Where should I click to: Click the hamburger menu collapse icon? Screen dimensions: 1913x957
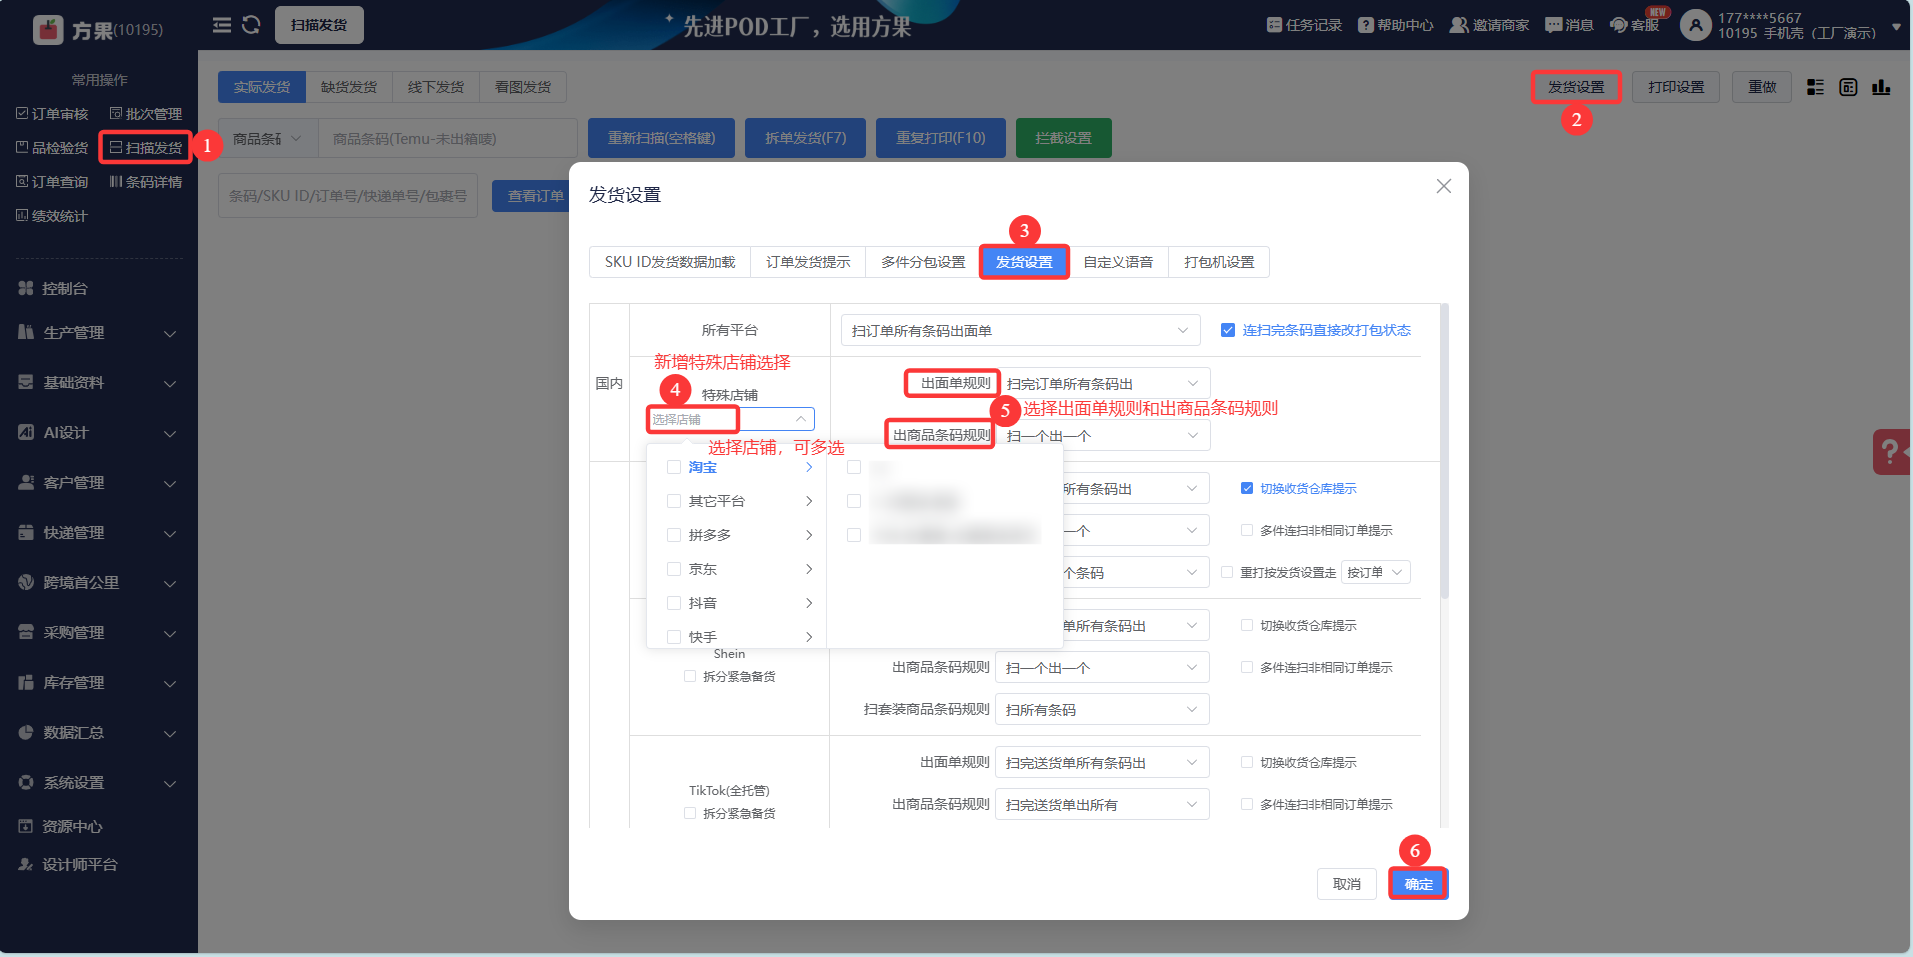222,25
